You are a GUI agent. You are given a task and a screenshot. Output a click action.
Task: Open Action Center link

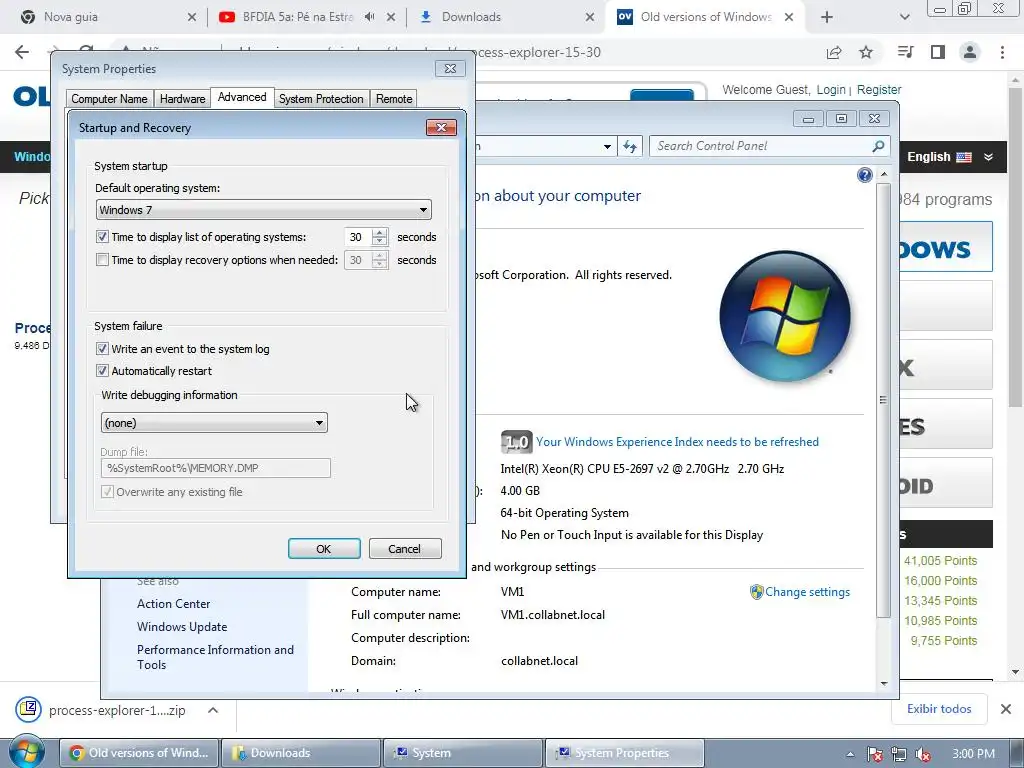tap(174, 604)
